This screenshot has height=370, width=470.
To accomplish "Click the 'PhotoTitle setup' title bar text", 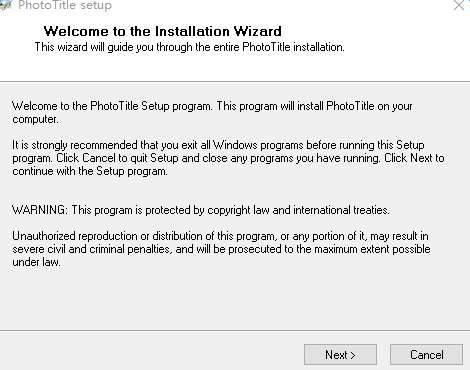I will pos(65,5).
